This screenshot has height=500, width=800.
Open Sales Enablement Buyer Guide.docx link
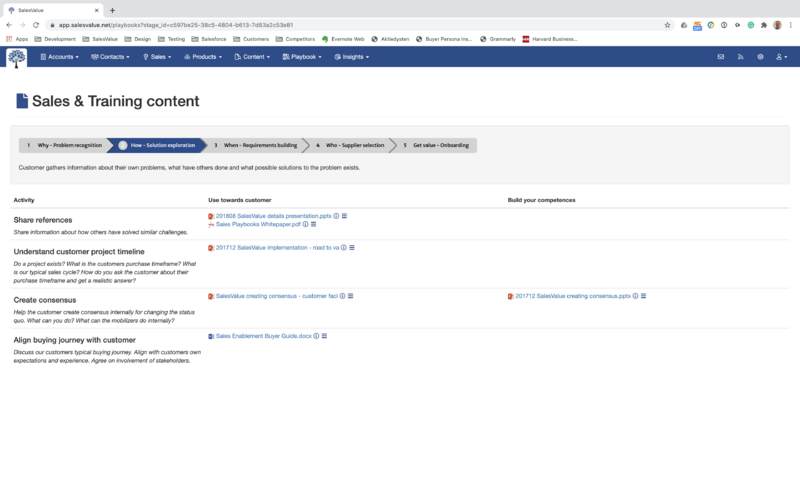click(263, 336)
